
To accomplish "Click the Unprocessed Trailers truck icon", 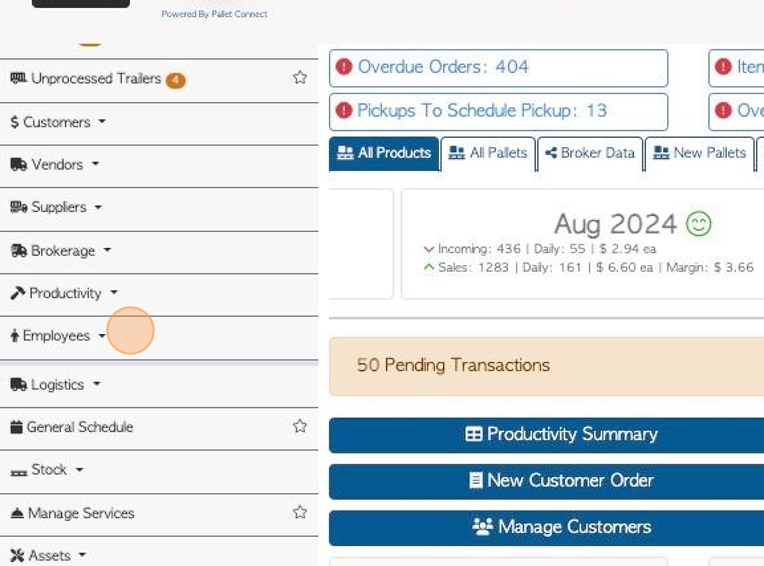I will 18,78.
